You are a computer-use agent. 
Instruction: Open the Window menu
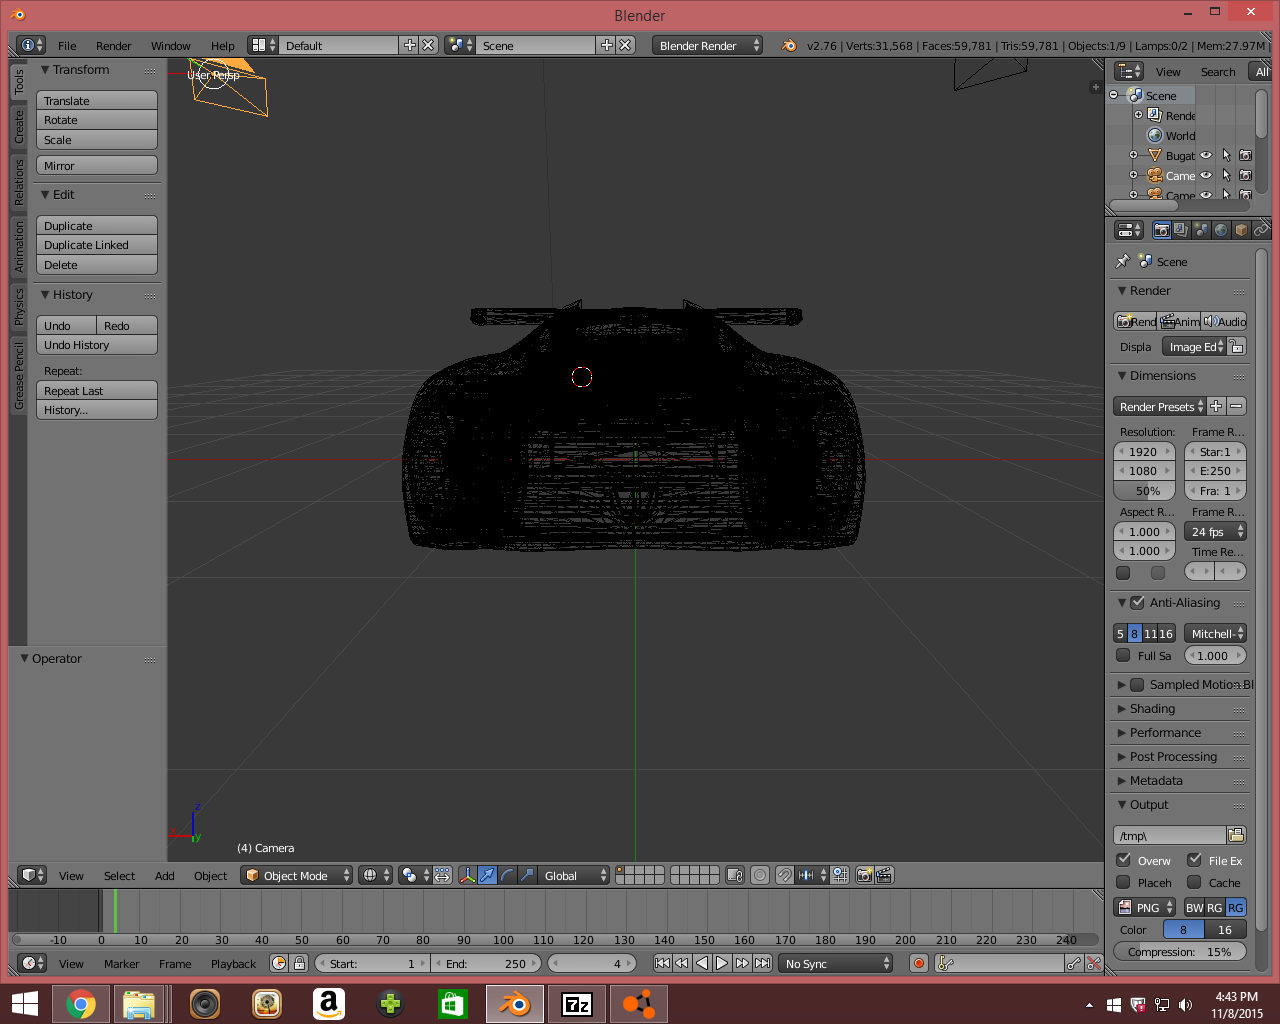pos(171,46)
